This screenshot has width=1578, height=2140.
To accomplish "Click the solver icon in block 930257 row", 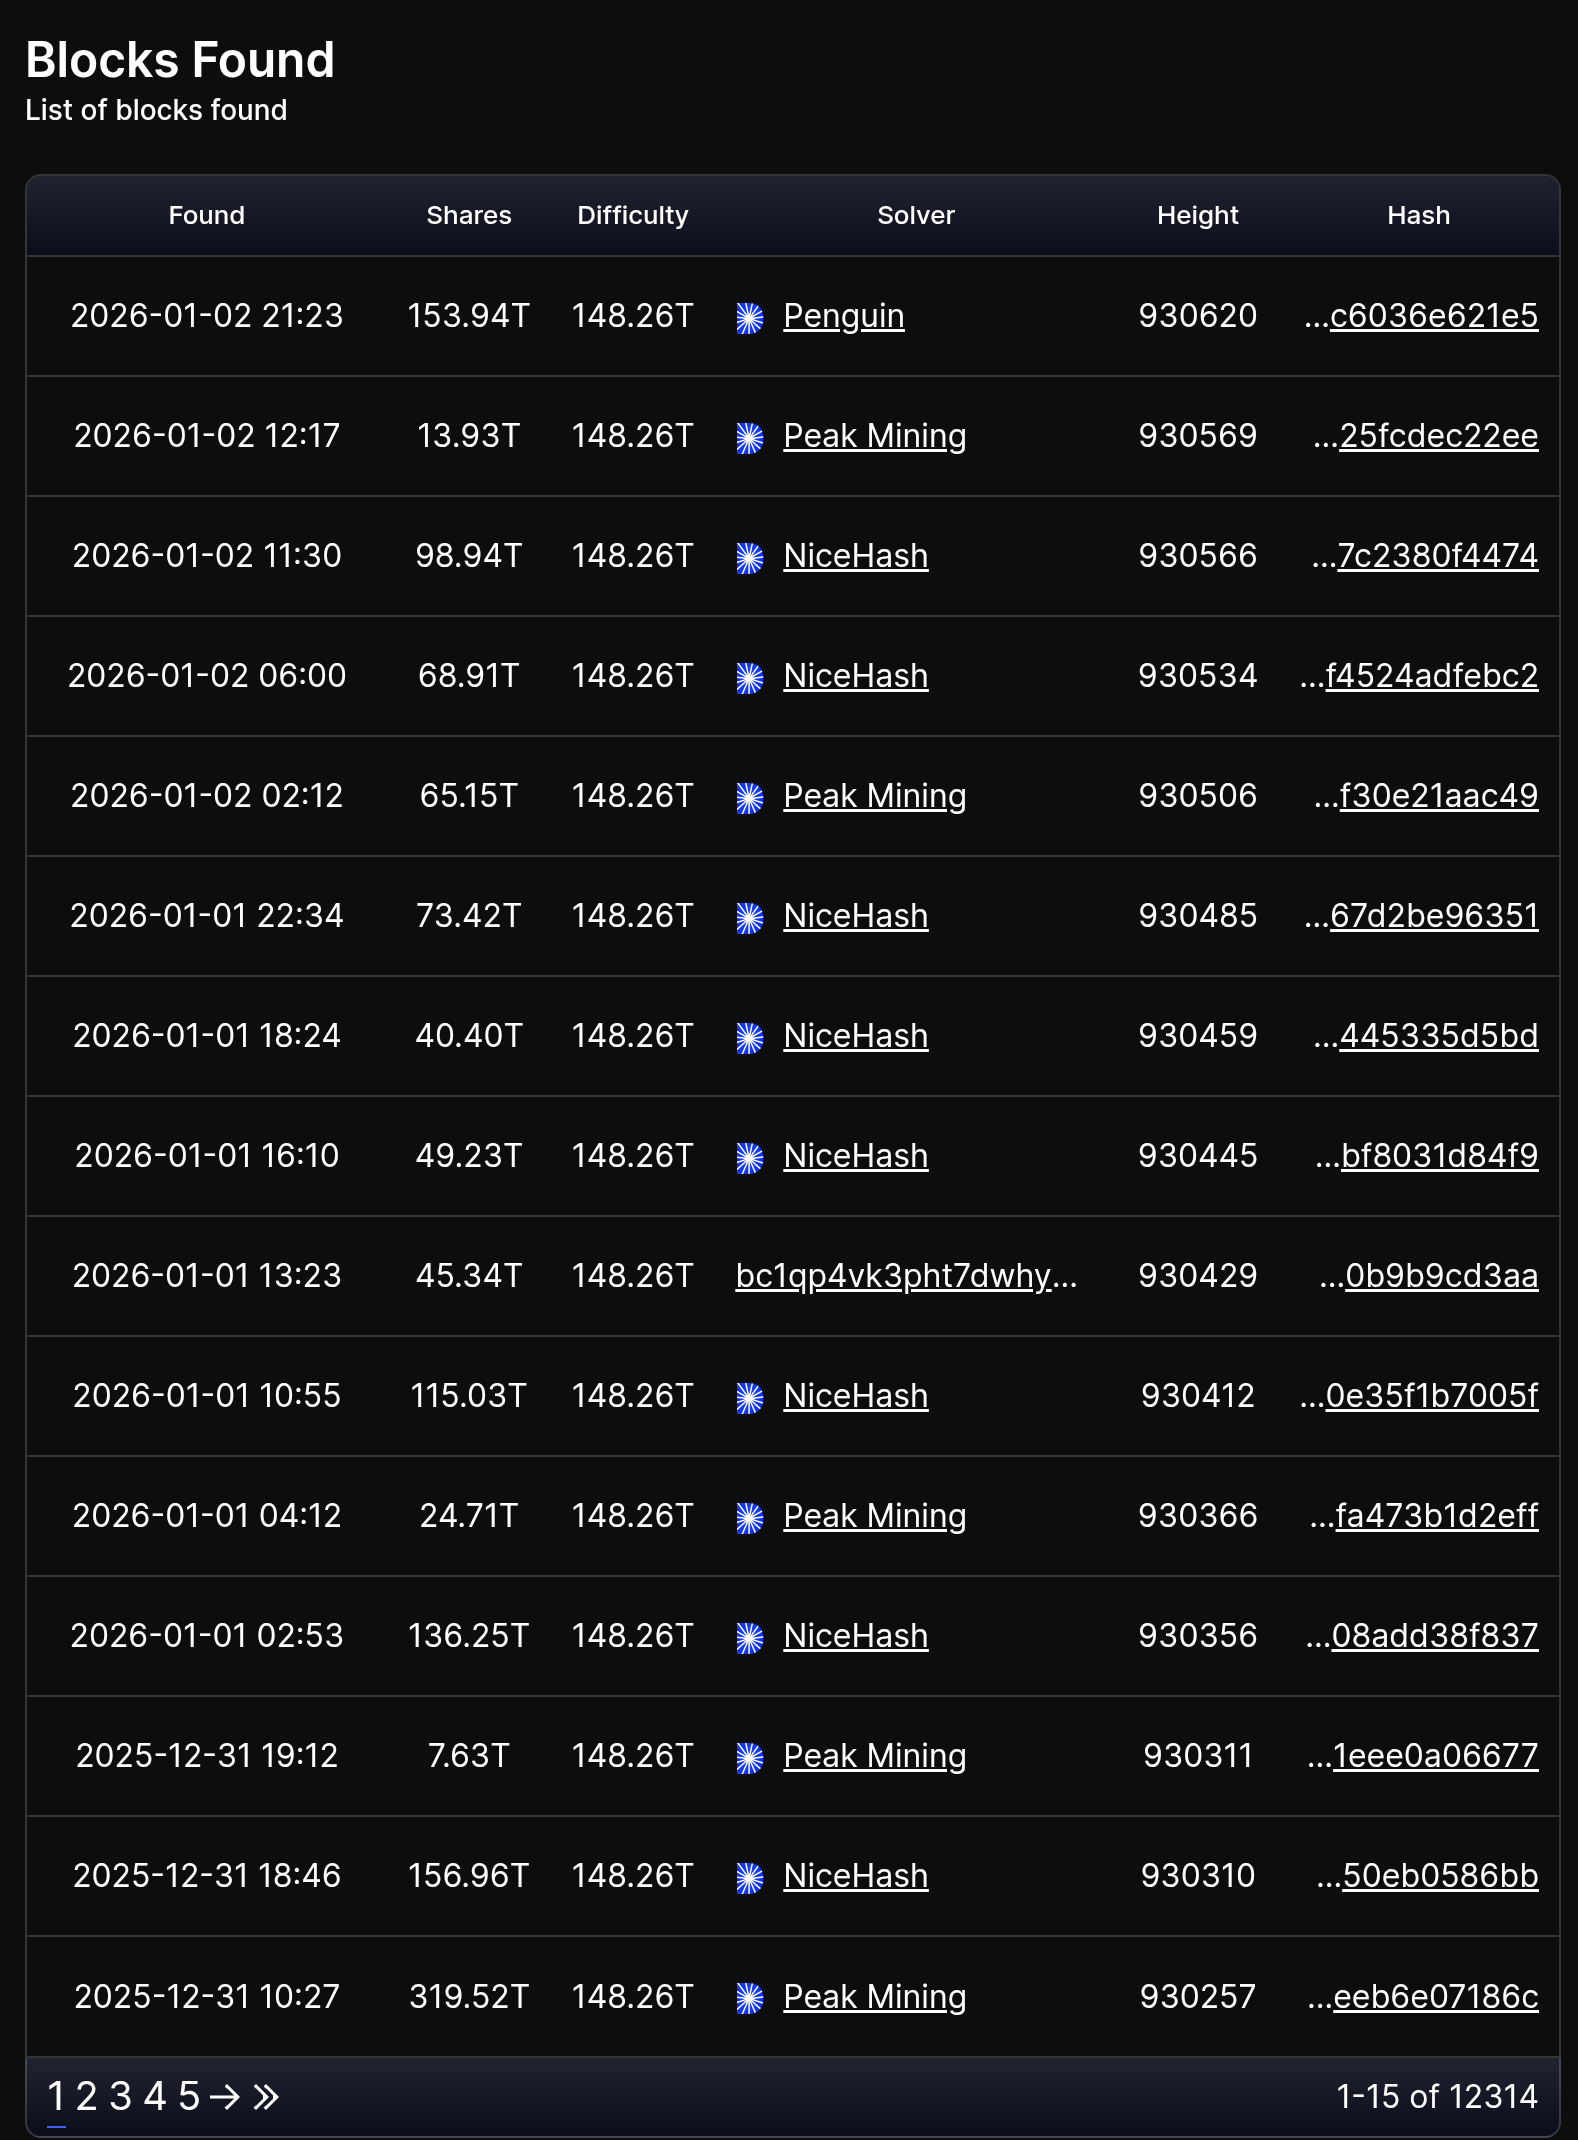I will [750, 1998].
